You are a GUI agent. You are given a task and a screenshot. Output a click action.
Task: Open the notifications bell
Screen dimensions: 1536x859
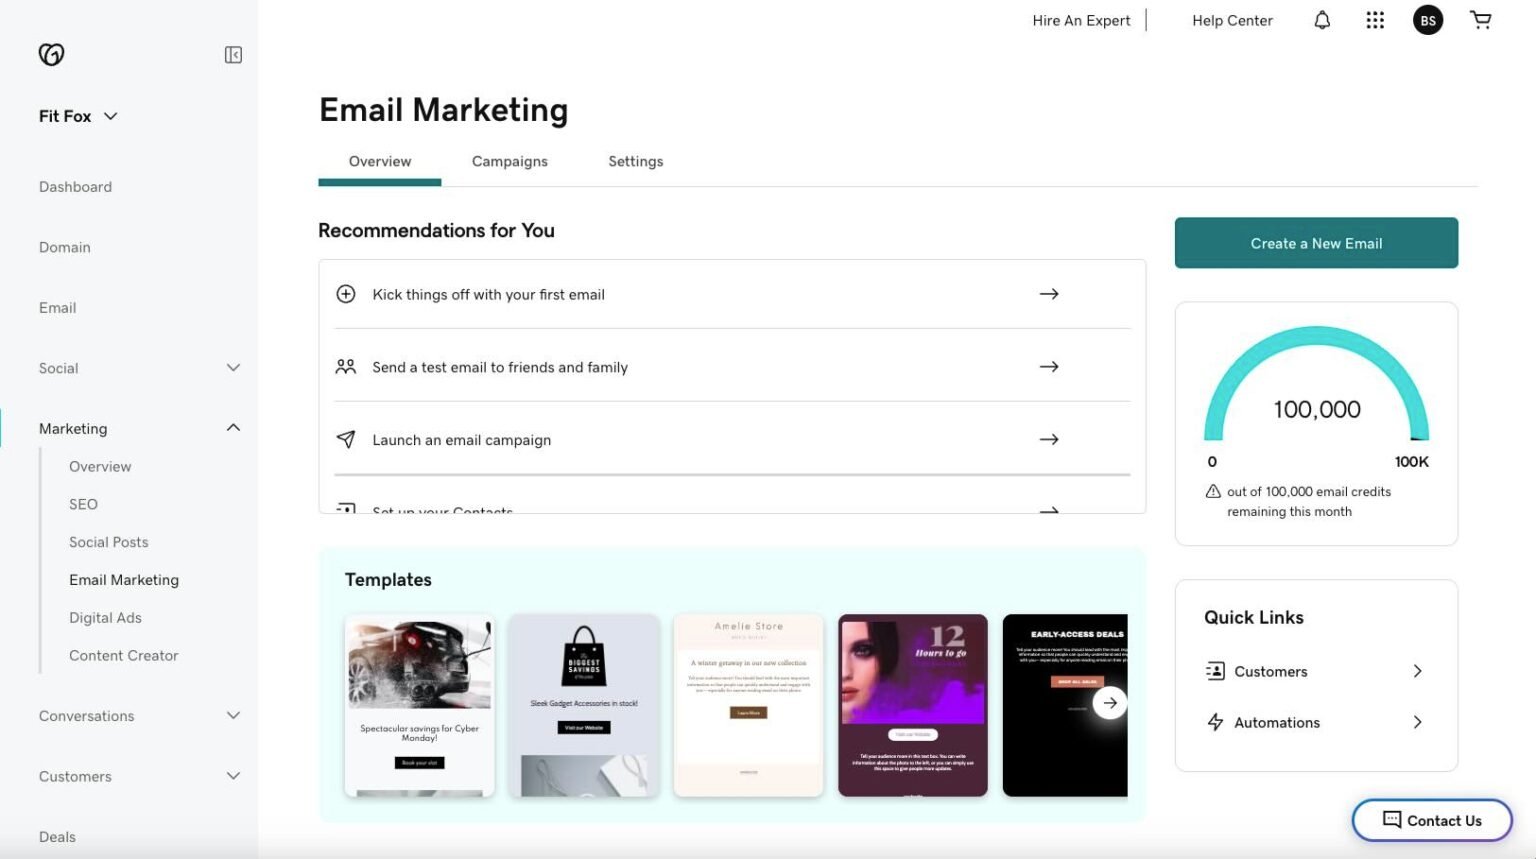pyautogui.click(x=1322, y=20)
